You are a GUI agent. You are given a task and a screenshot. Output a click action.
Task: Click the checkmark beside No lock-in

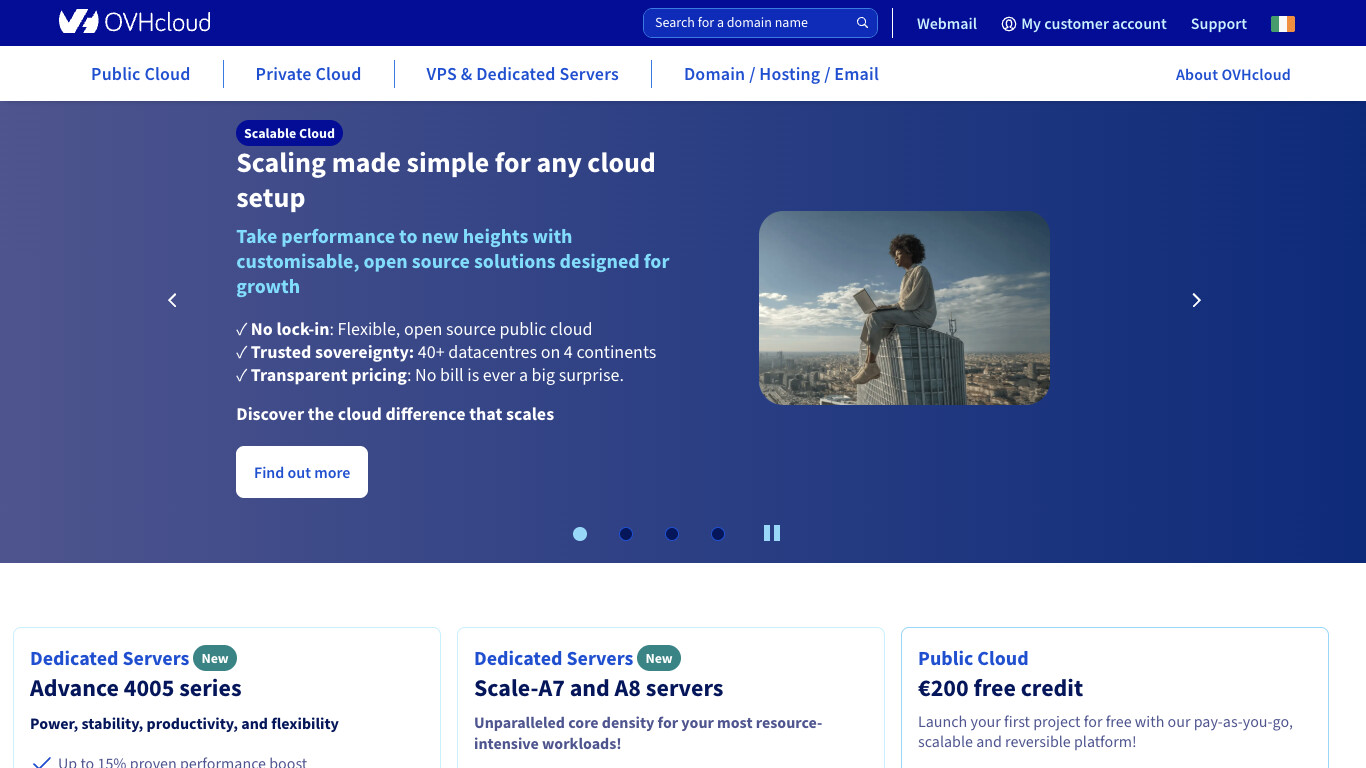click(240, 328)
